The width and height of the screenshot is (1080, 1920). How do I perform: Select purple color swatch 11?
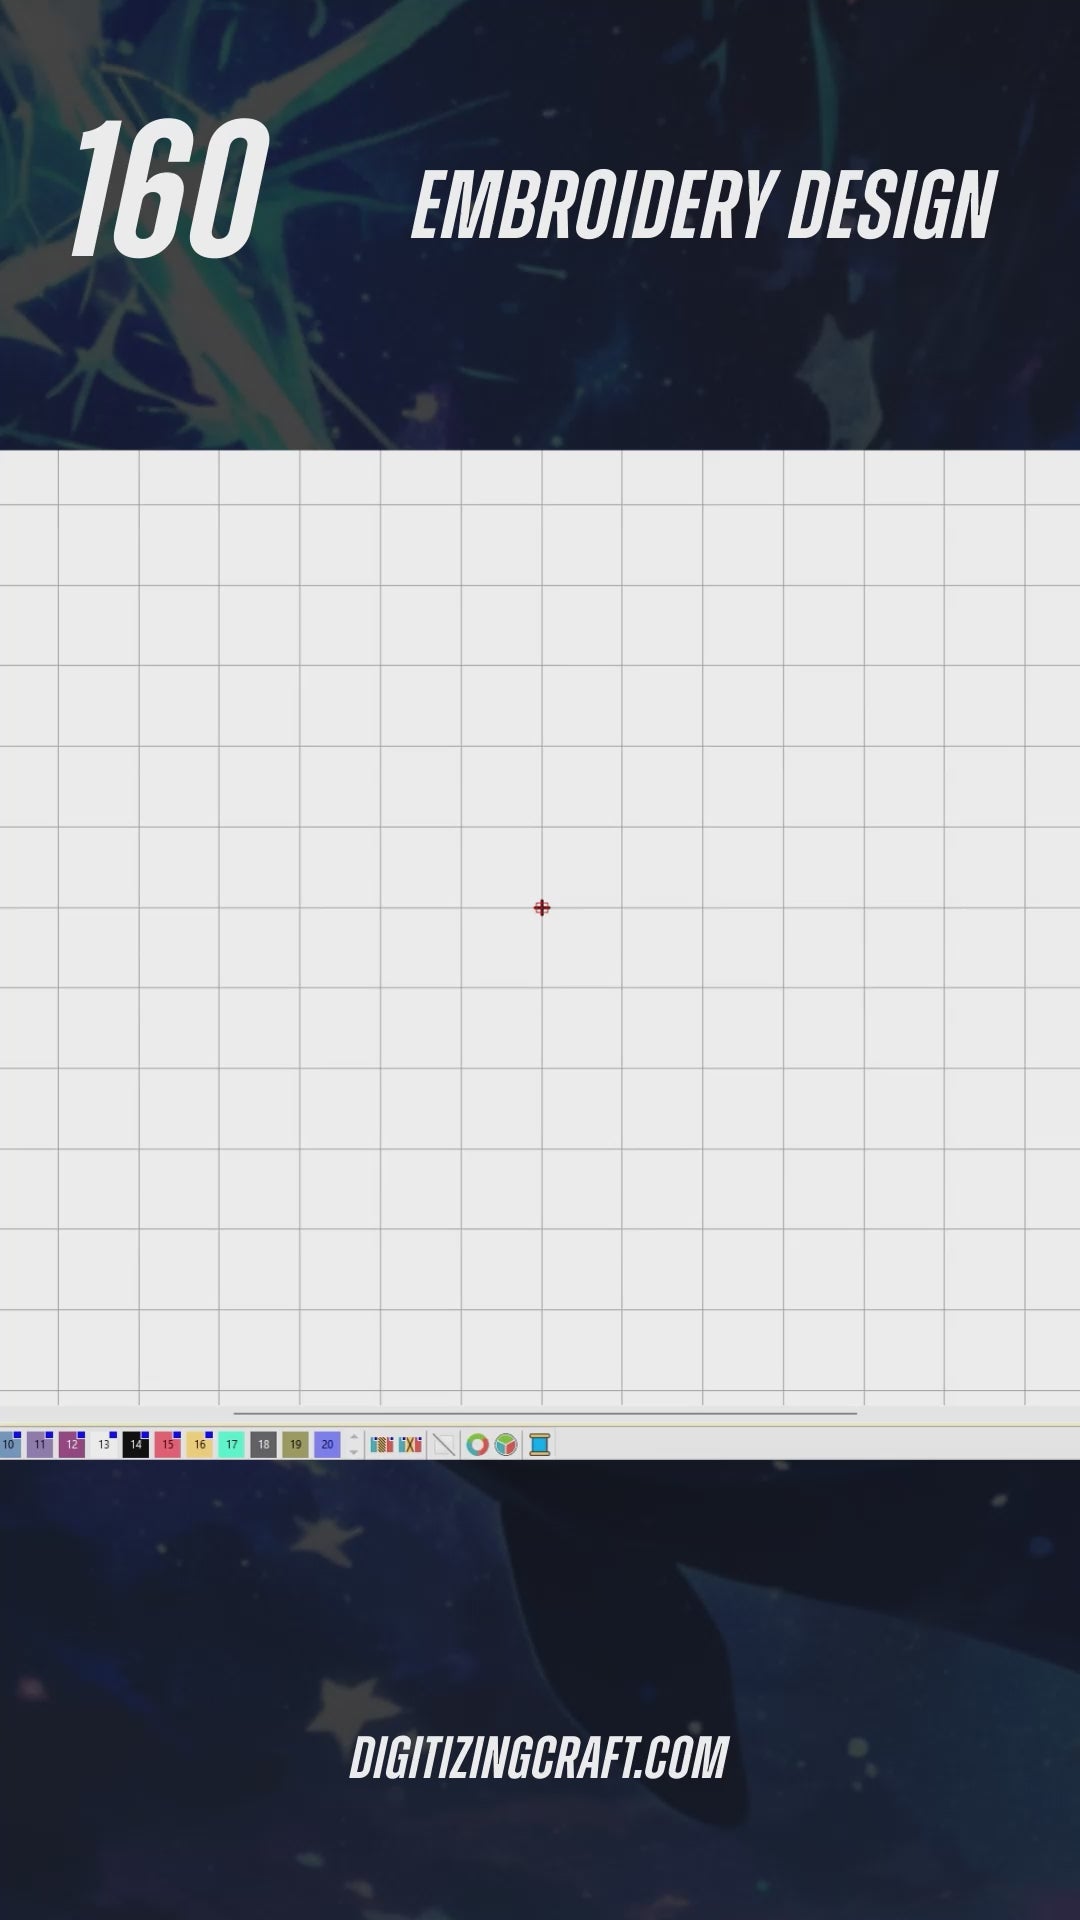click(x=40, y=1445)
